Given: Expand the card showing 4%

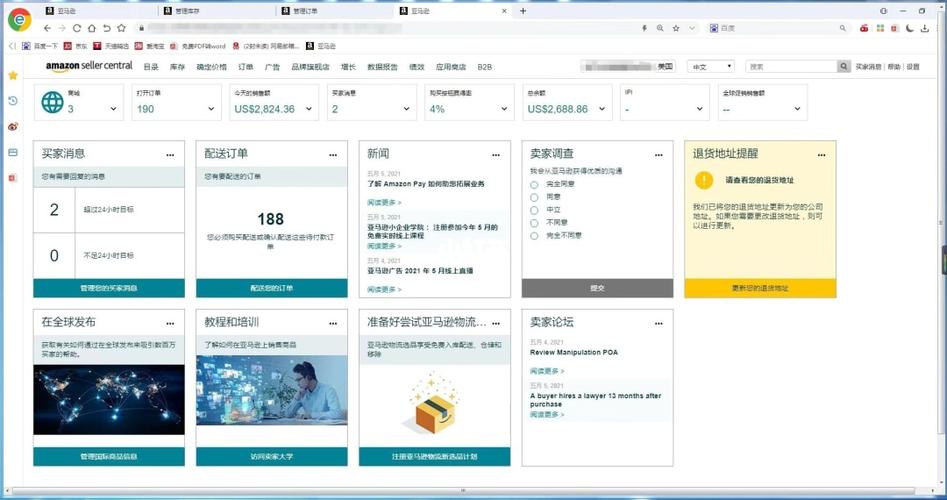Looking at the screenshot, I should (x=504, y=109).
